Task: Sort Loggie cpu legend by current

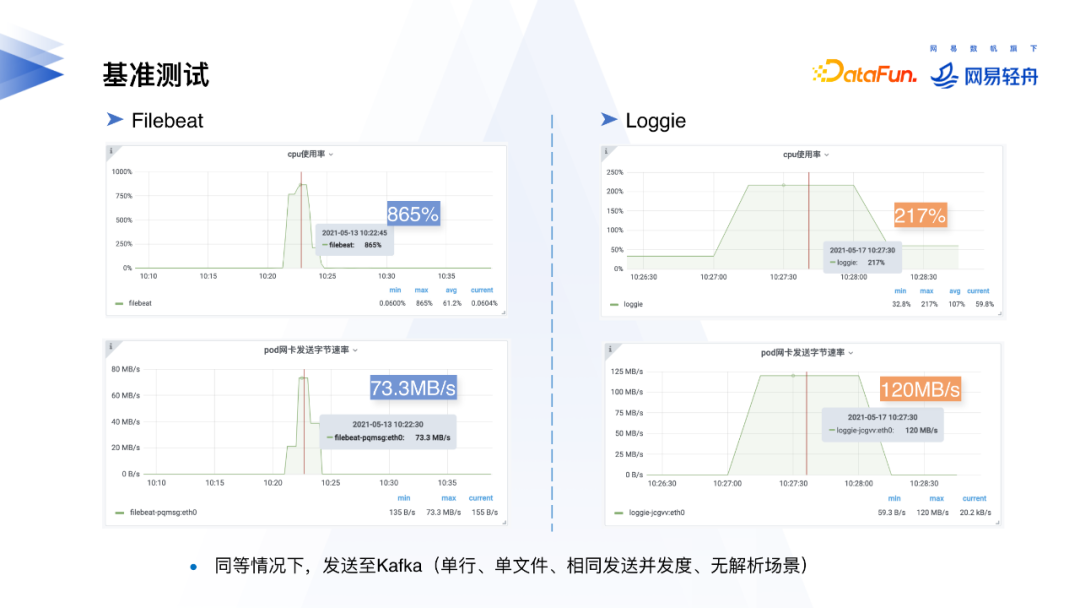Action: coord(978,291)
